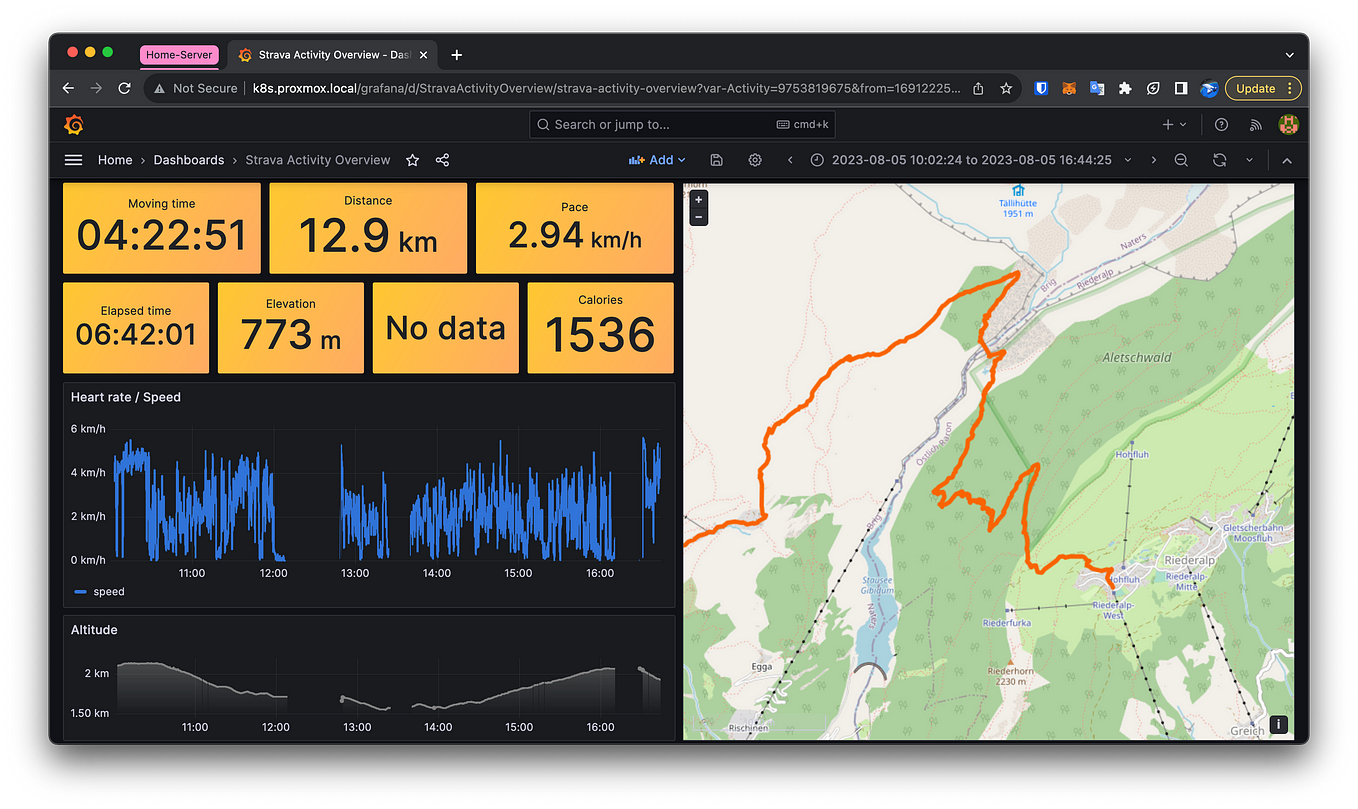Image resolution: width=1358 pixels, height=809 pixels.
Task: Open the Heart rate / Speed panel title
Action: pyautogui.click(x=126, y=397)
